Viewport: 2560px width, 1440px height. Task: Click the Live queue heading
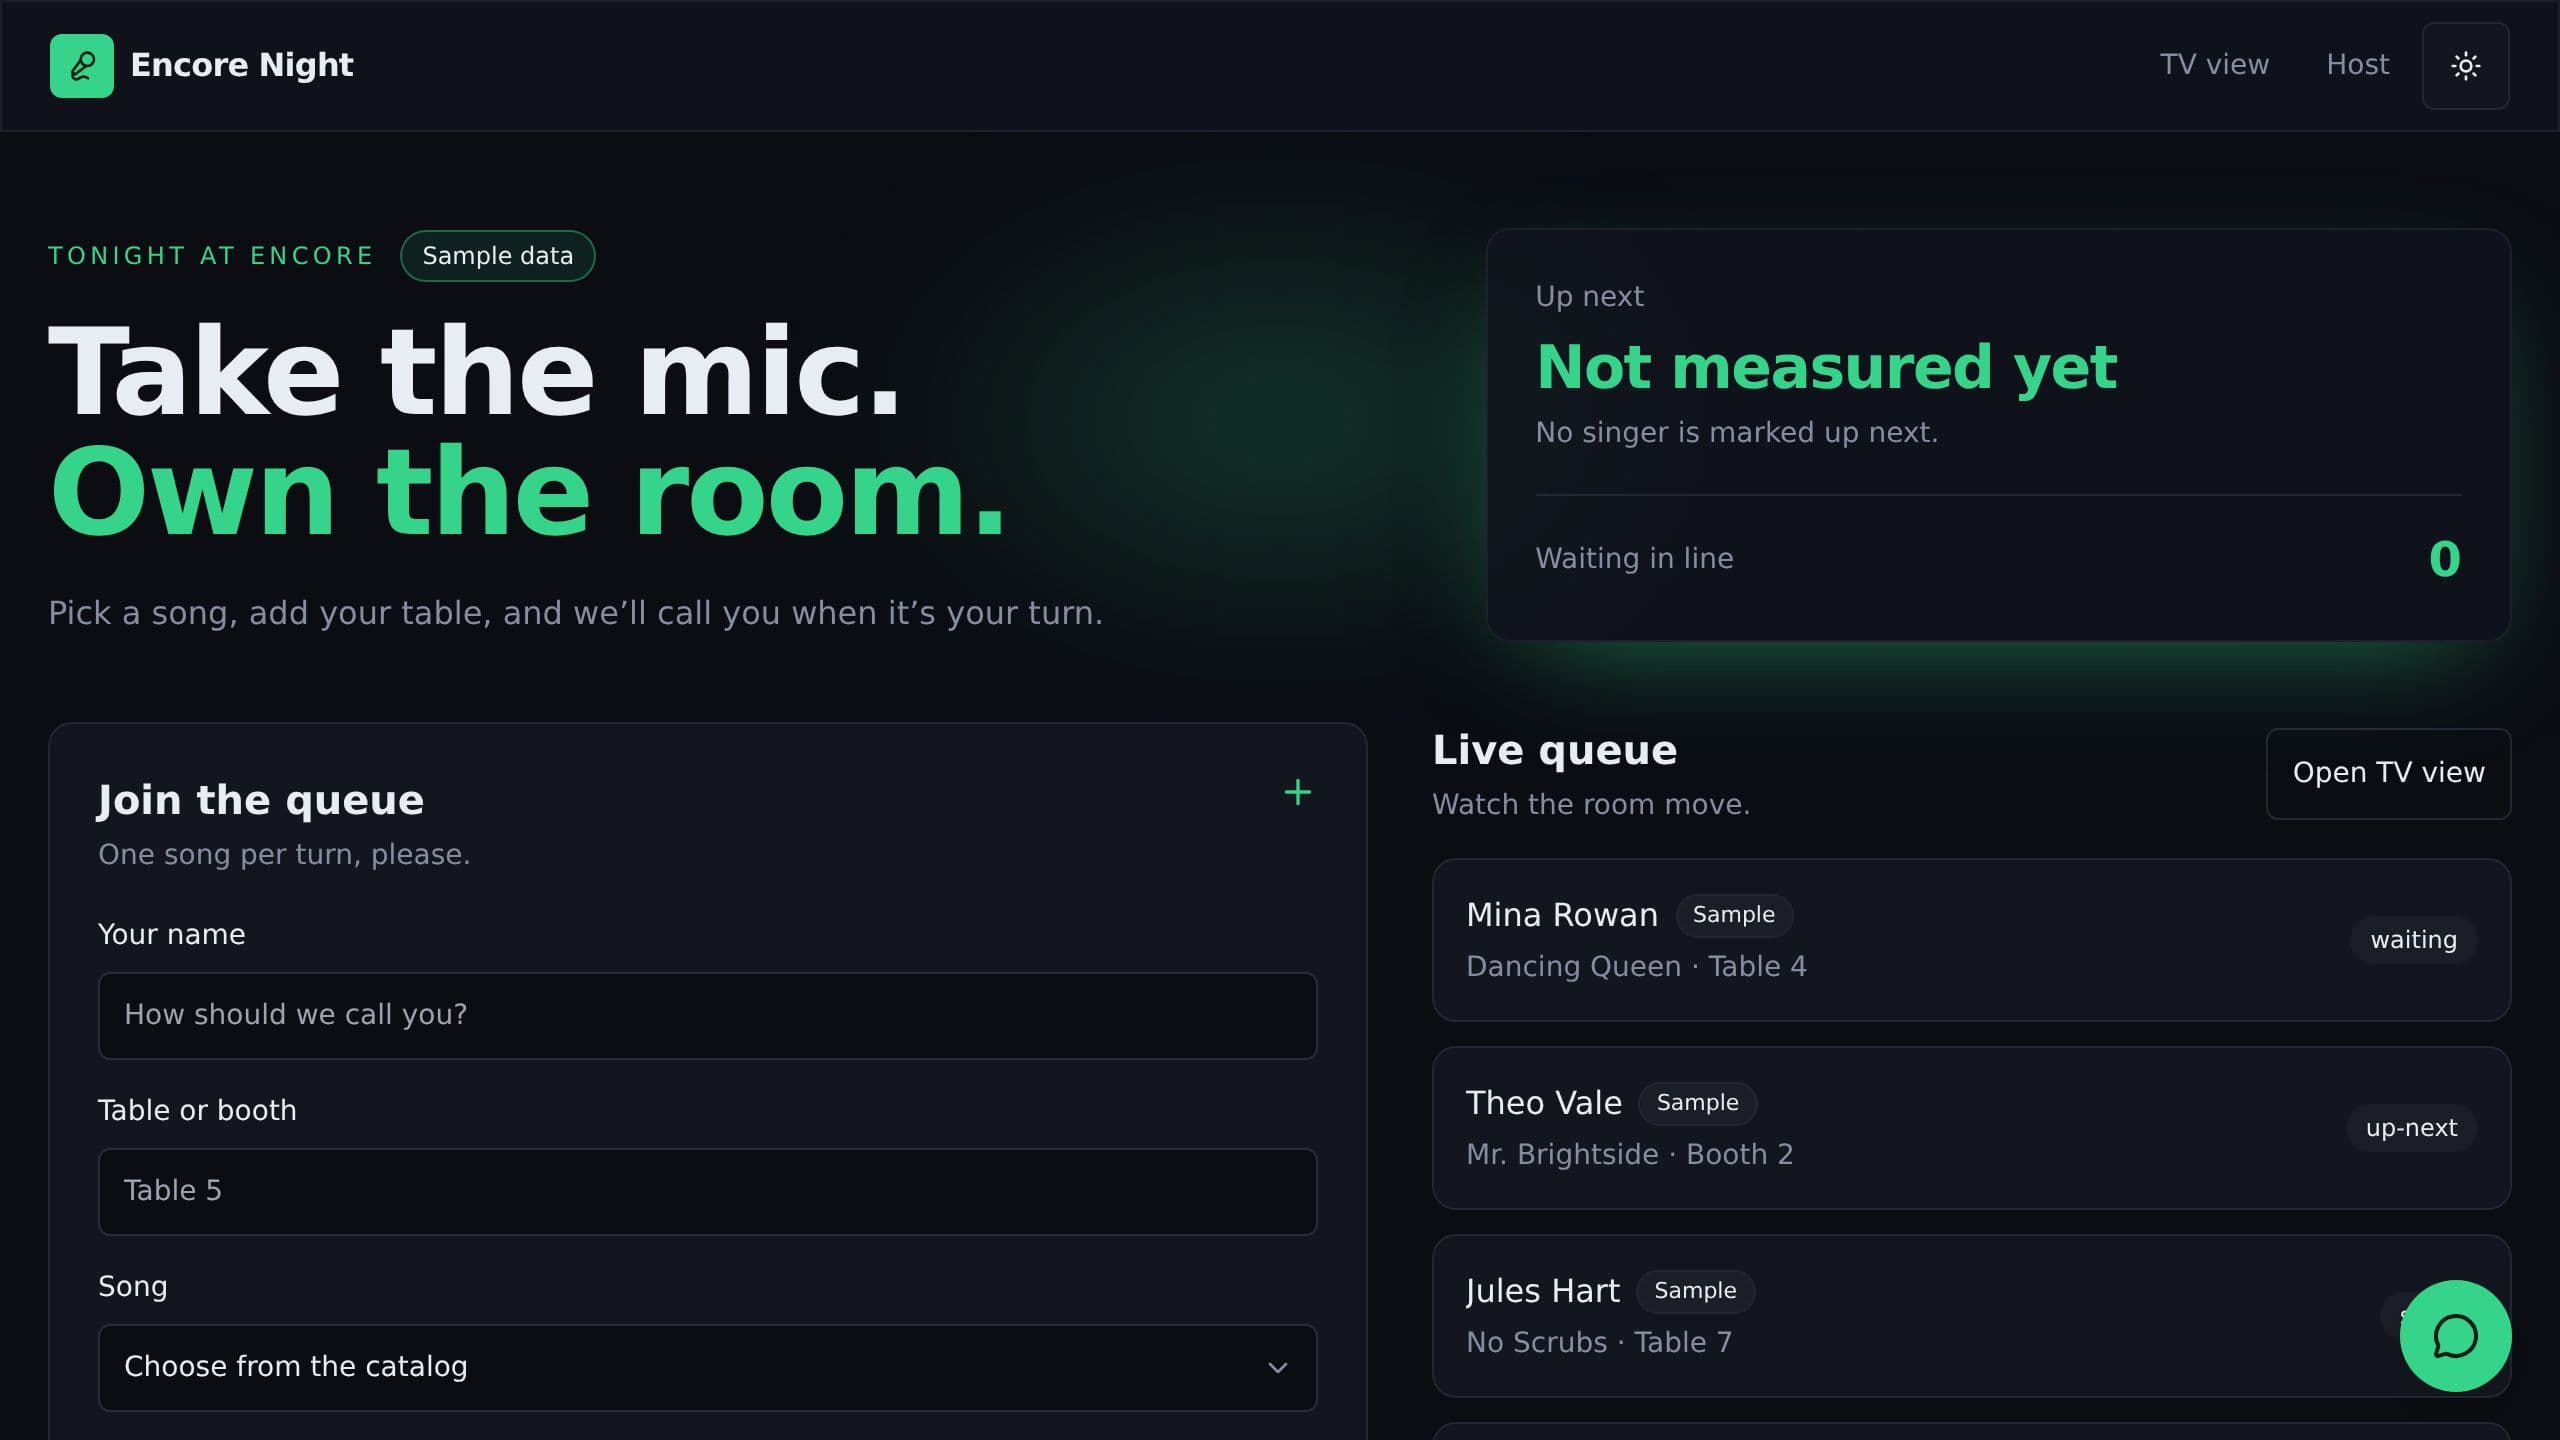click(1554, 751)
